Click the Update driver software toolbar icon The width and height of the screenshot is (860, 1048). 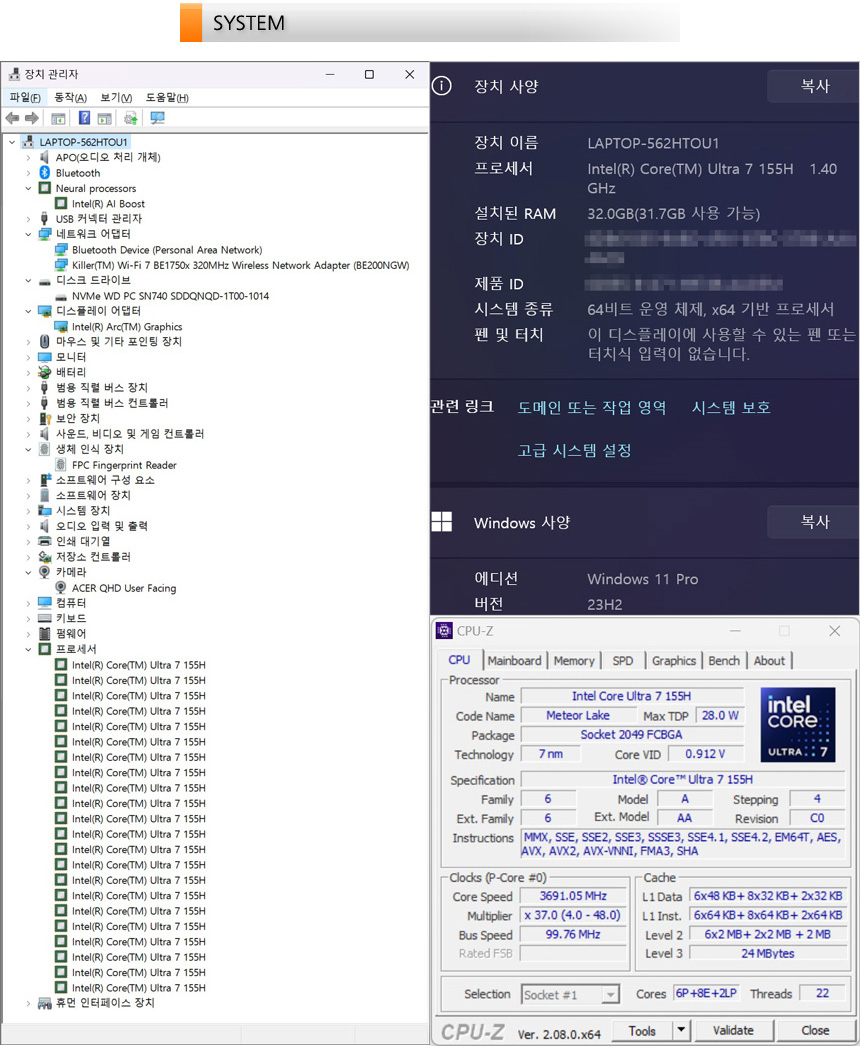click(x=130, y=118)
